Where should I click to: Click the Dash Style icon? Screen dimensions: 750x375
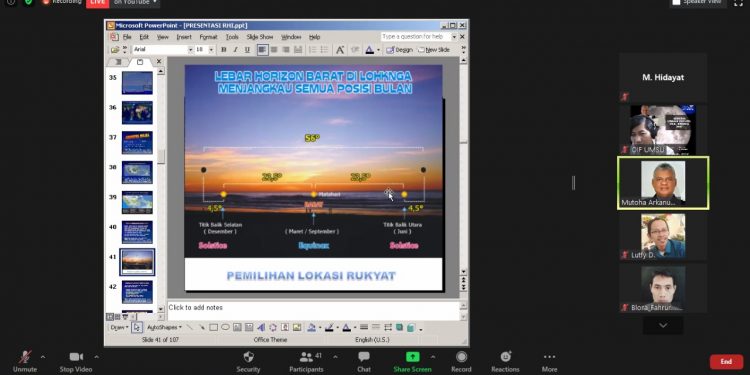pos(376,327)
